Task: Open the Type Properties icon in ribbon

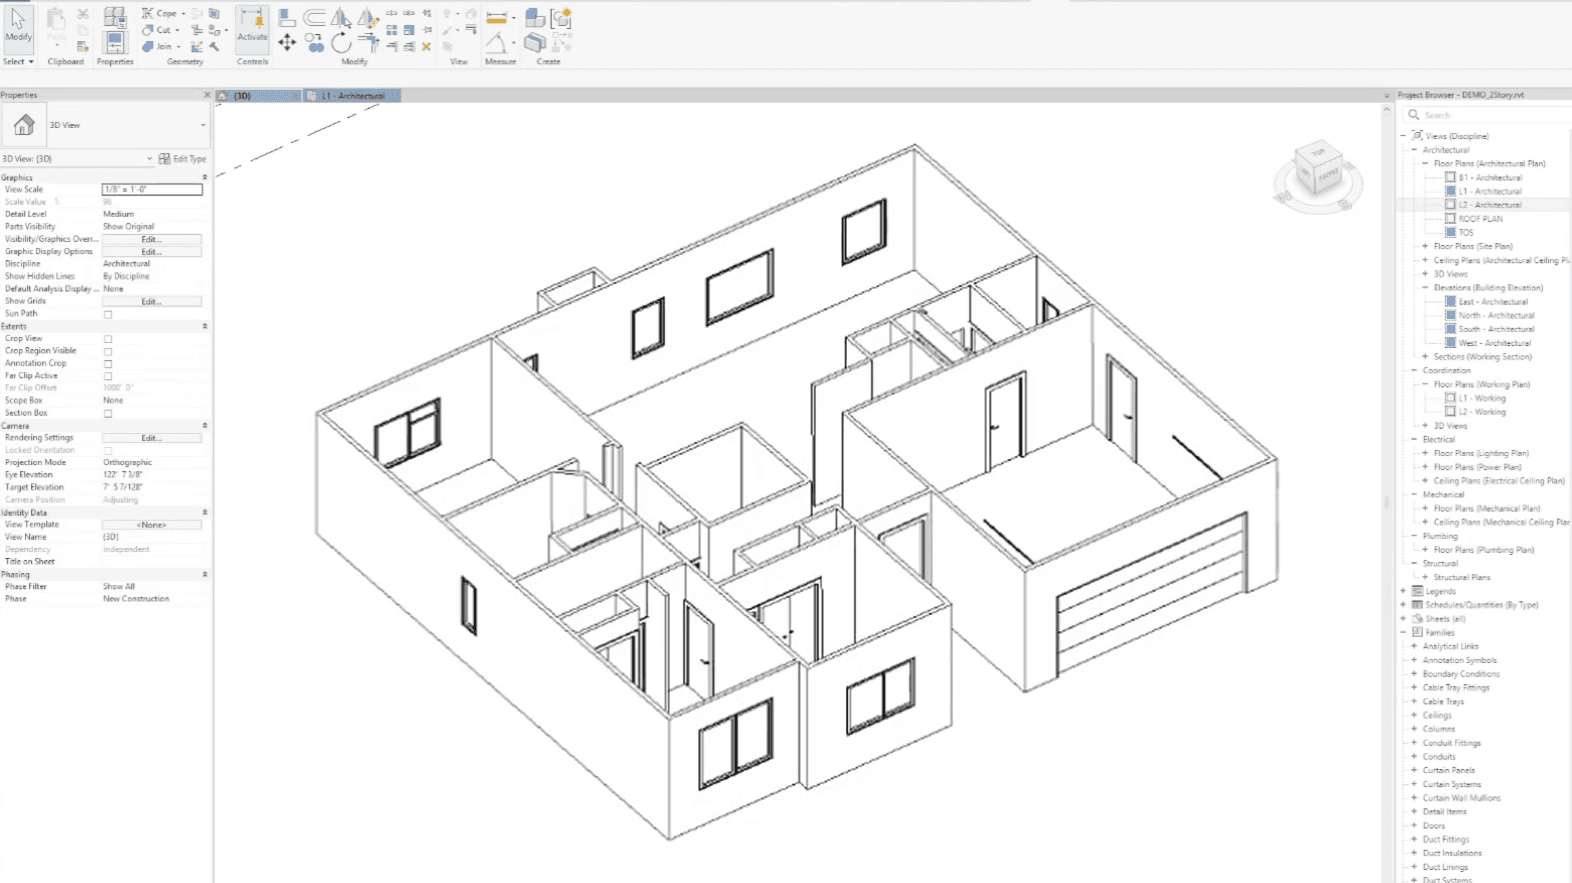Action: [x=115, y=16]
